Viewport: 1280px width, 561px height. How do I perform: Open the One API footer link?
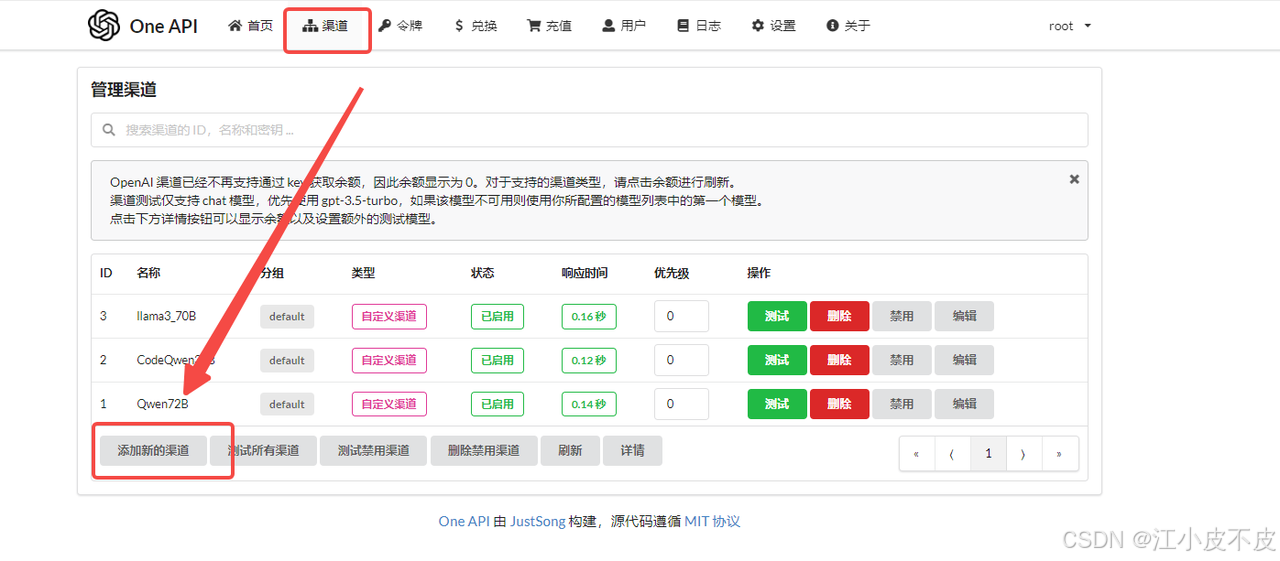tap(464, 521)
